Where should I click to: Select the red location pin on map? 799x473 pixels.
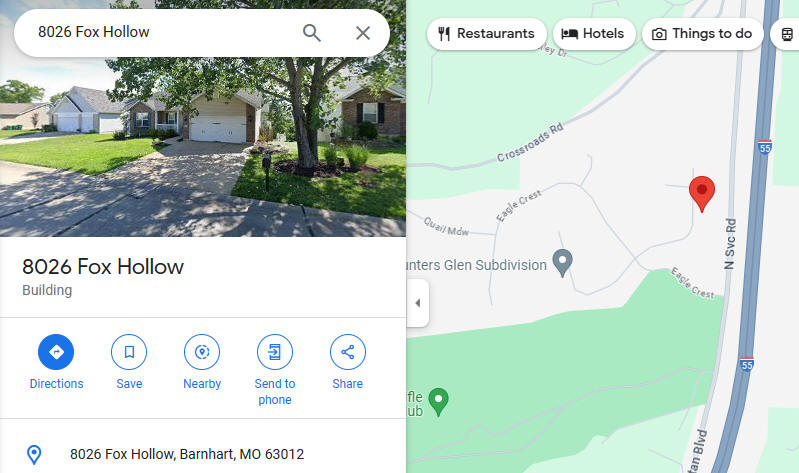[702, 193]
